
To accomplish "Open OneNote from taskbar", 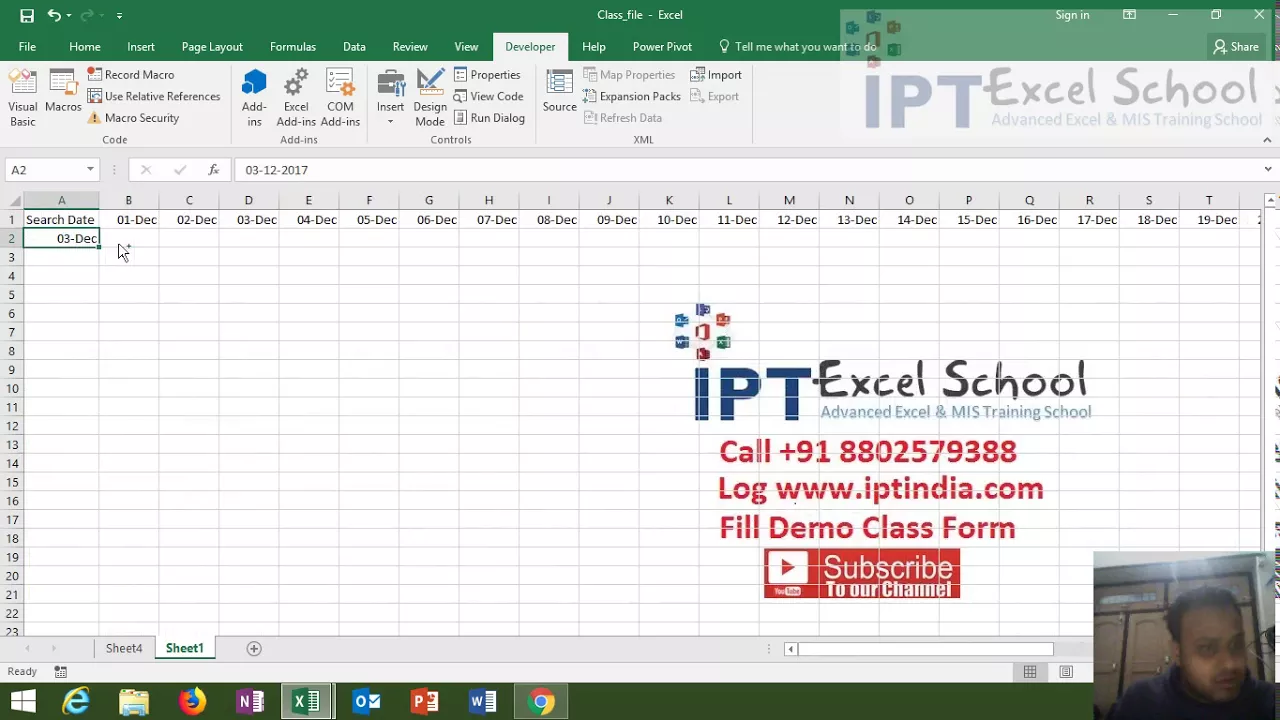I will [250, 702].
